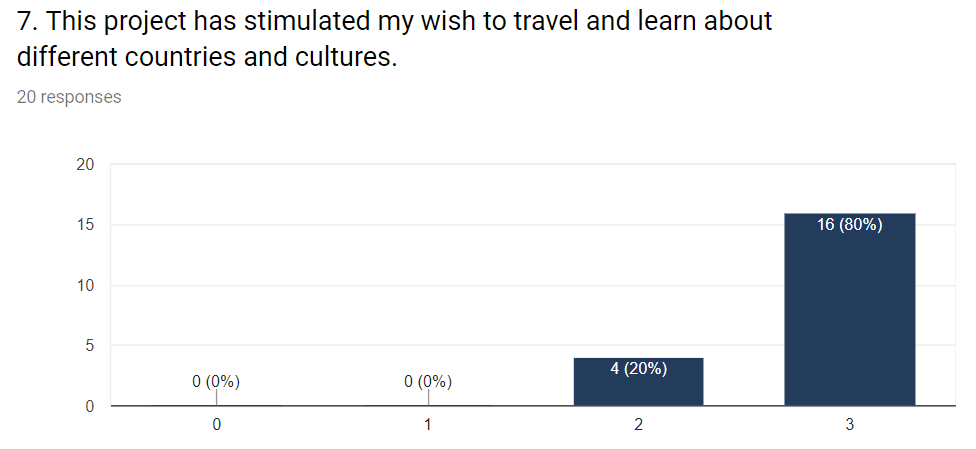Click y-axis value 5
This screenshot has height=449, width=976.
point(90,346)
